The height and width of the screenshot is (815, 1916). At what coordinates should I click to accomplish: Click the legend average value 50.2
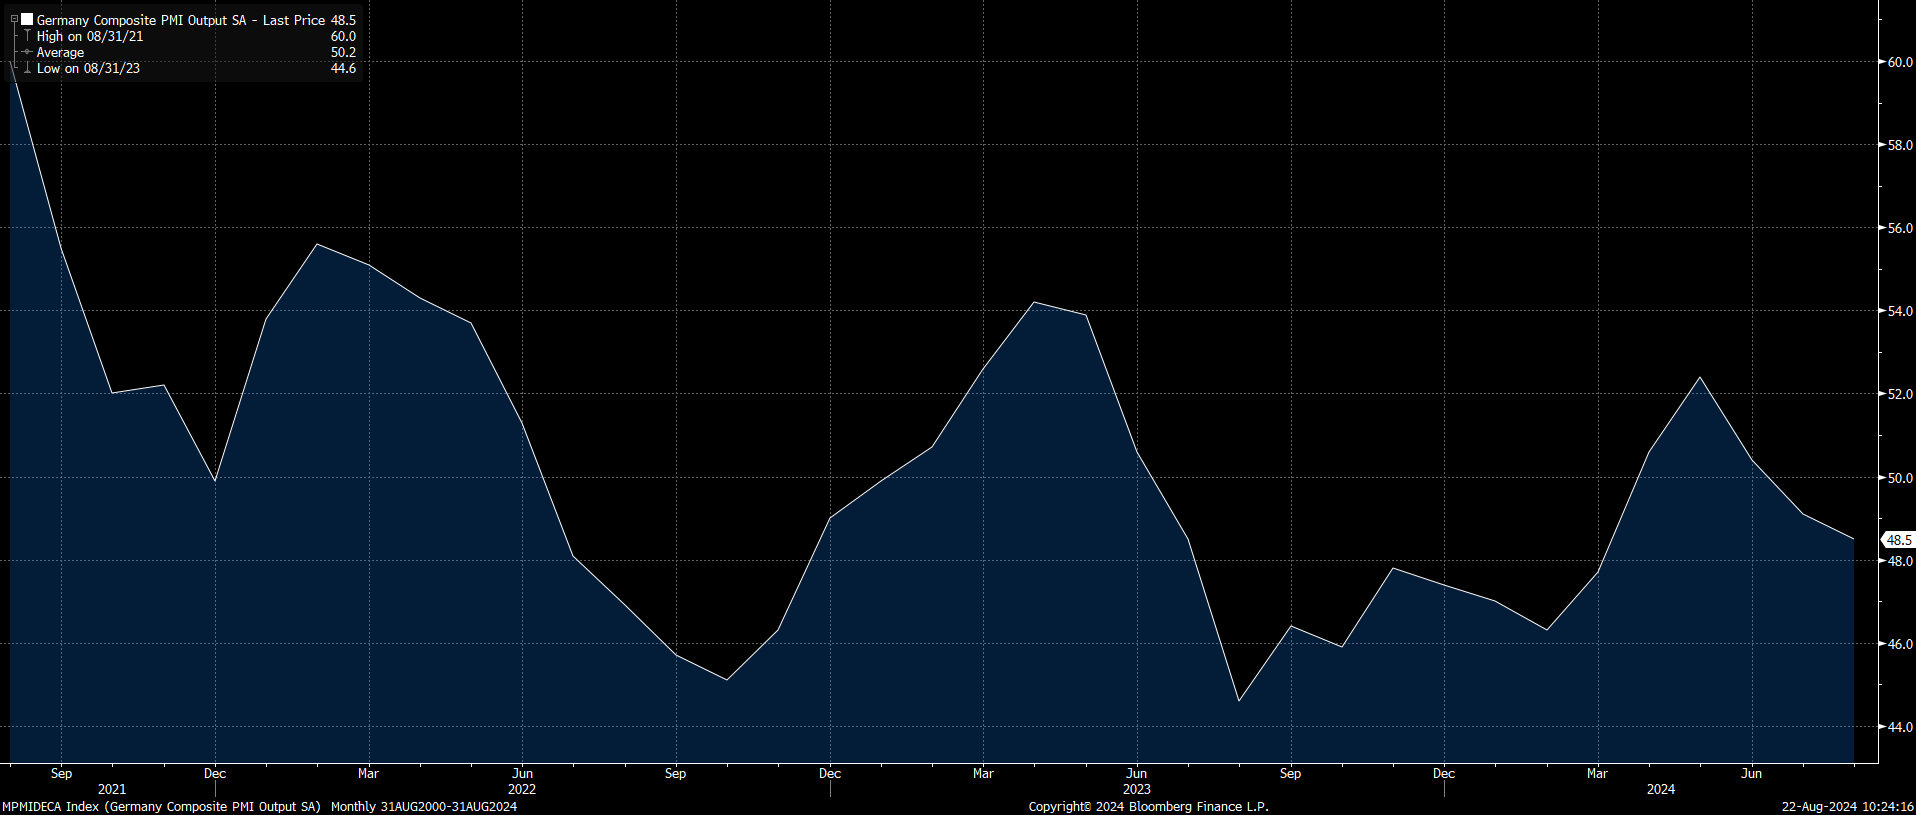(343, 52)
